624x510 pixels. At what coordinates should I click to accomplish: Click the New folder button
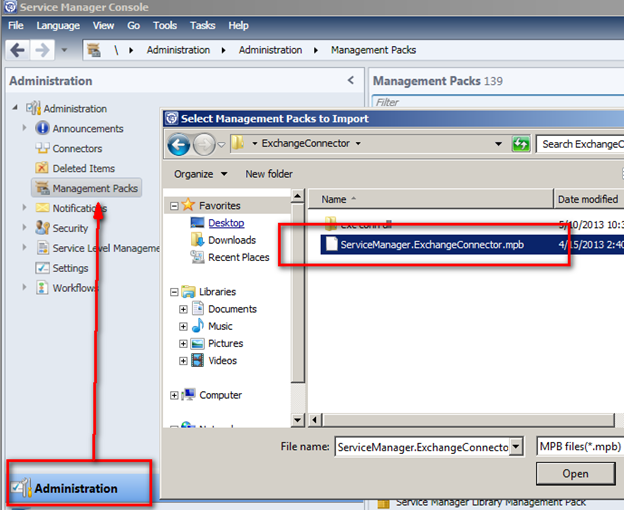click(x=269, y=174)
